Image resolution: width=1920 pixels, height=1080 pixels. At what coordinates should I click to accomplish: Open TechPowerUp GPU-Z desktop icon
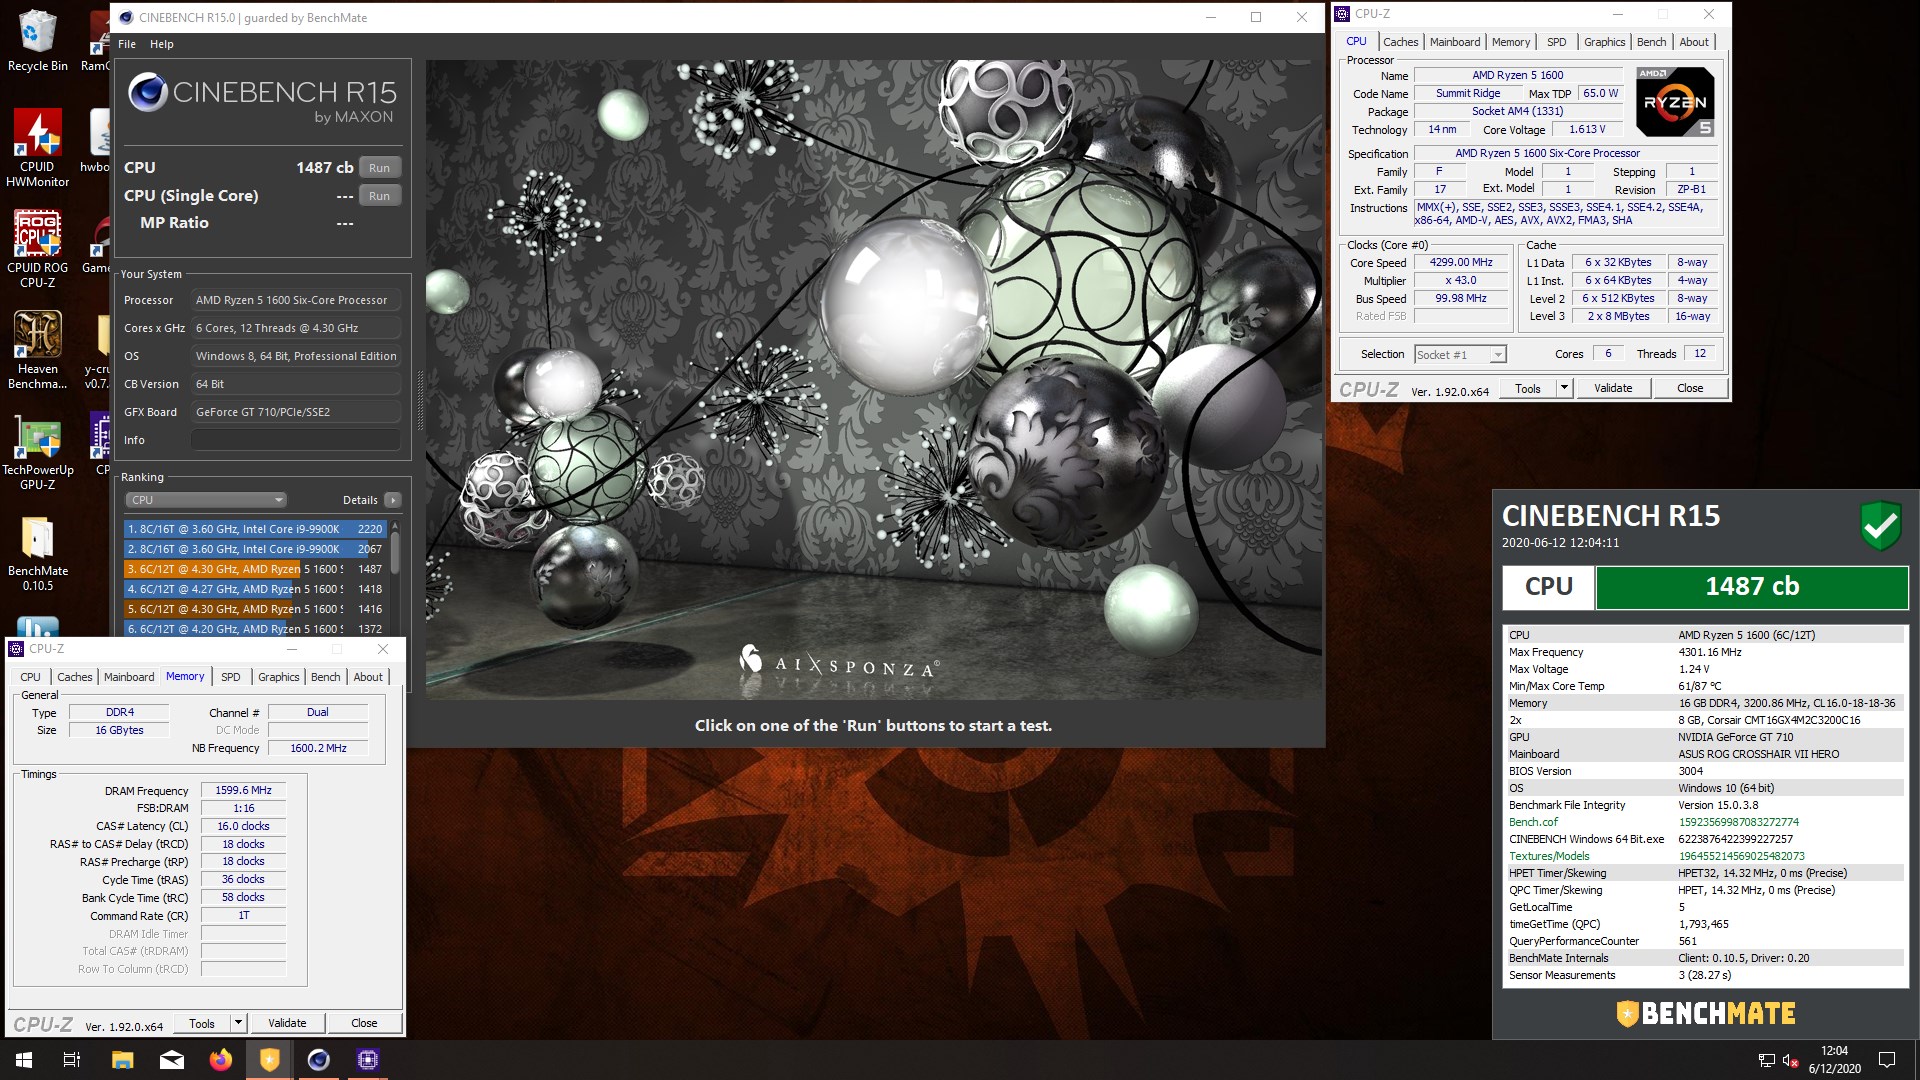coord(37,450)
